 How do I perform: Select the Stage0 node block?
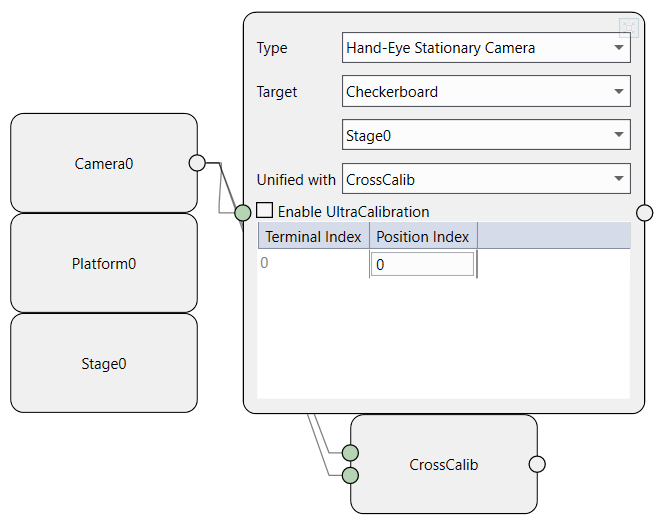click(103, 364)
